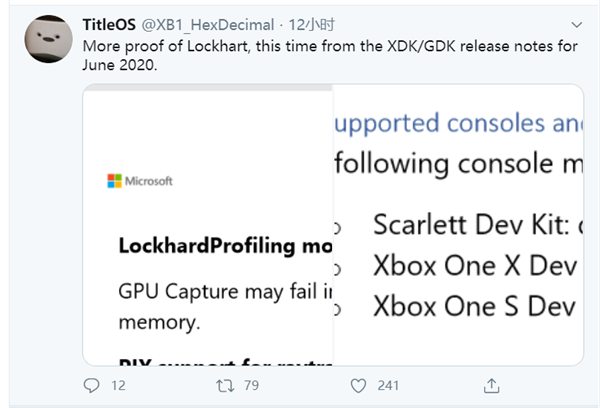Open the Scarlett Dev Kit image
Viewport: 600px width, 408px height.
coord(458,225)
